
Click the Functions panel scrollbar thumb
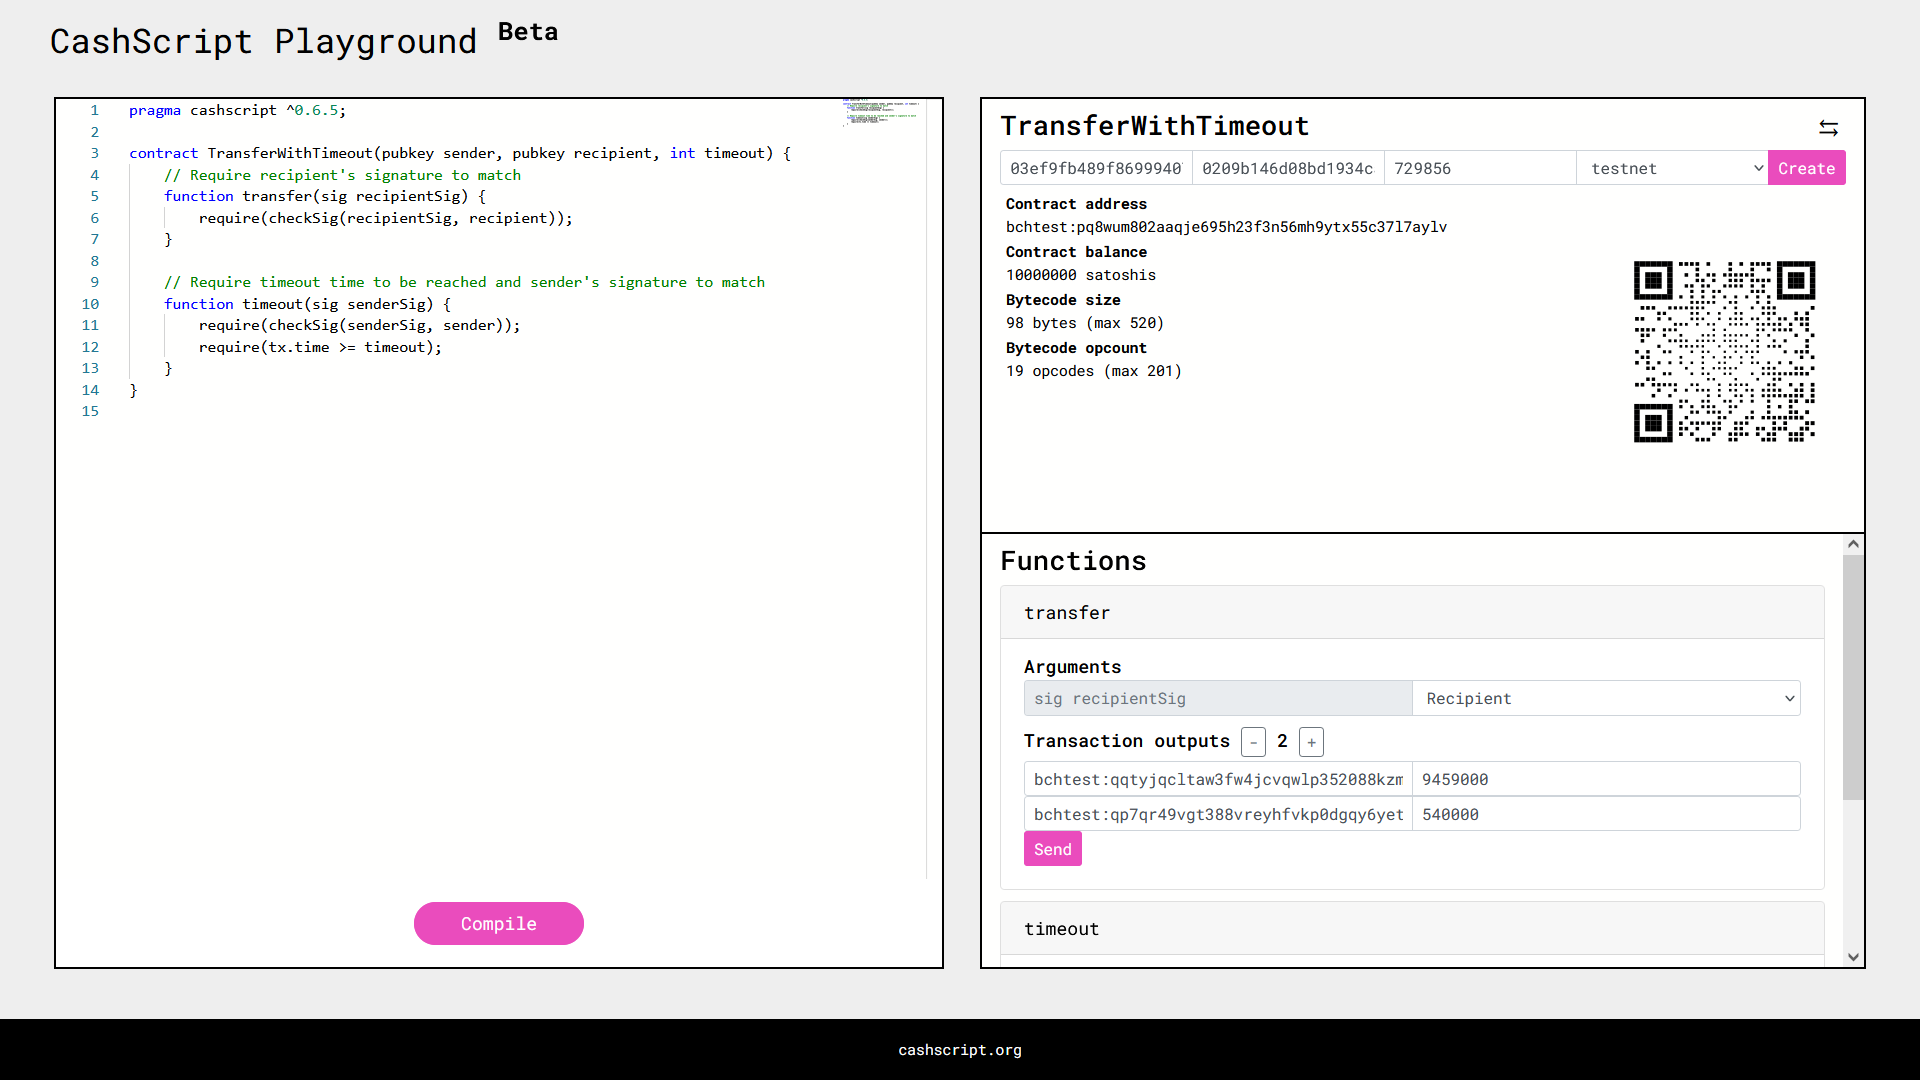coord(1853,677)
